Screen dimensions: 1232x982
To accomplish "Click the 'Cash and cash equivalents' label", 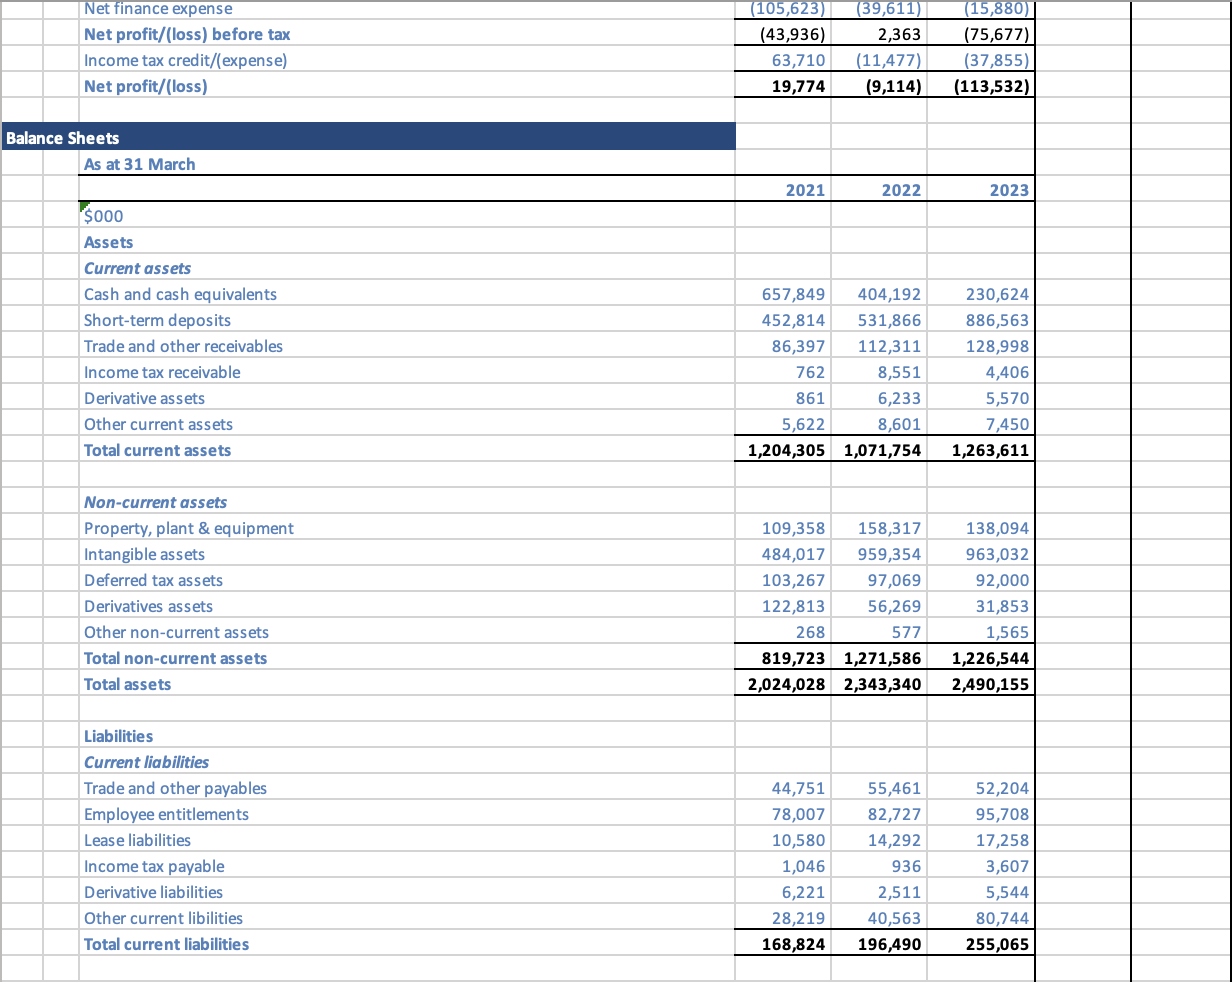I will [180, 293].
